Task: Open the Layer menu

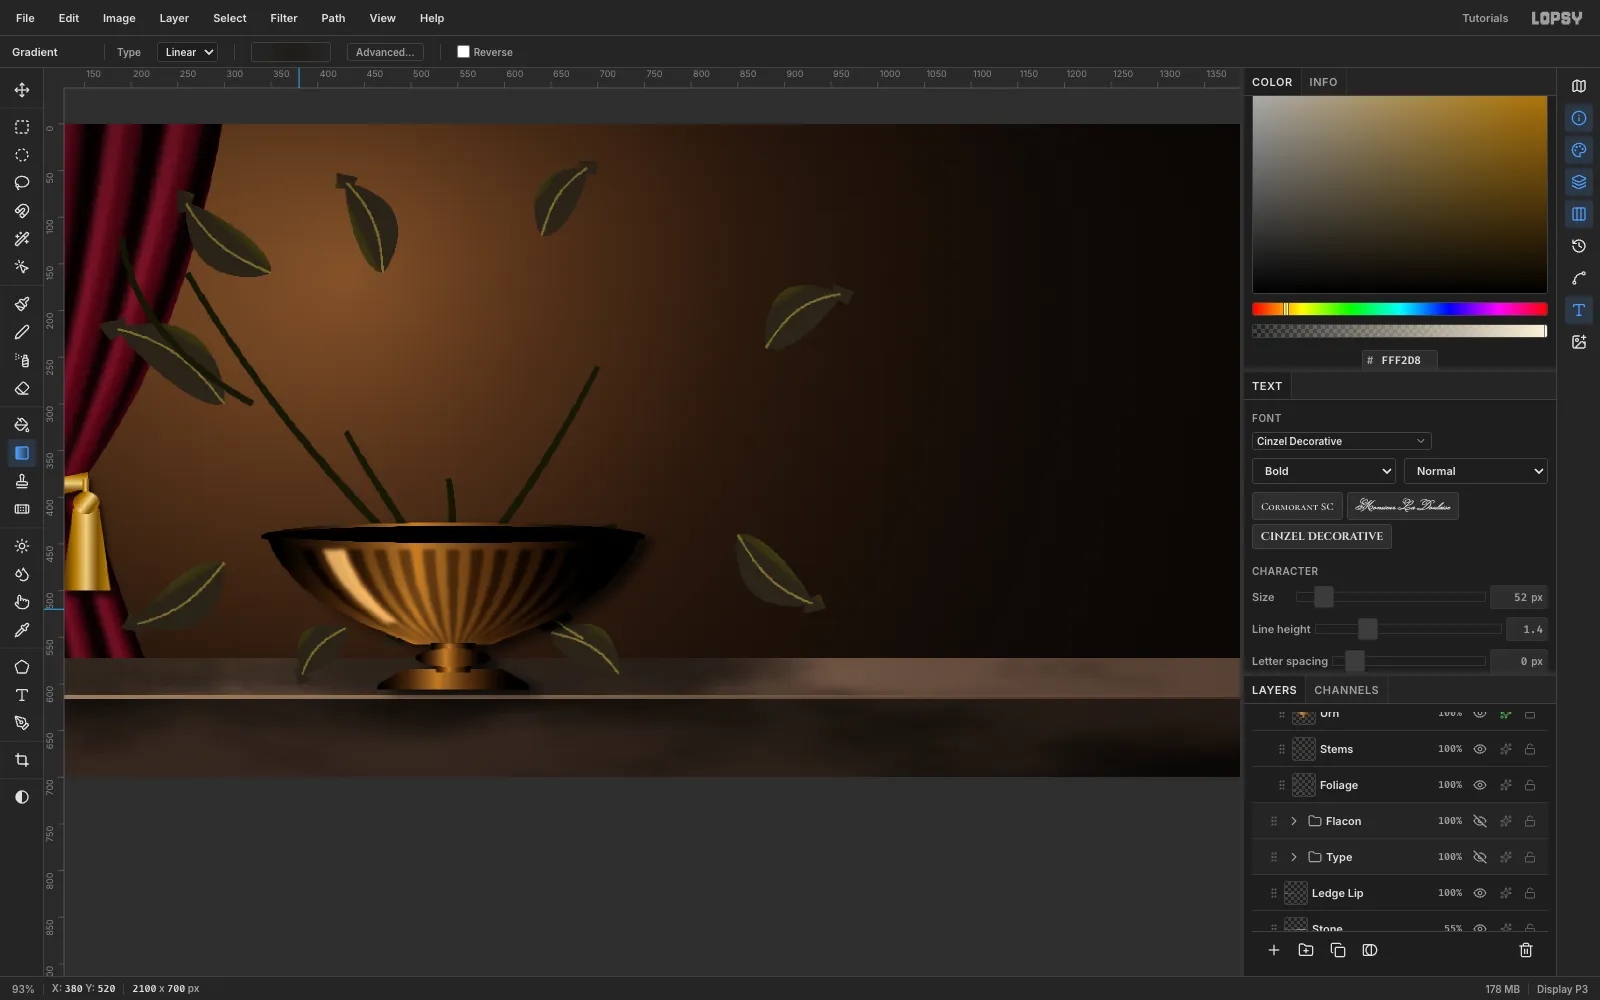Action: (x=174, y=18)
